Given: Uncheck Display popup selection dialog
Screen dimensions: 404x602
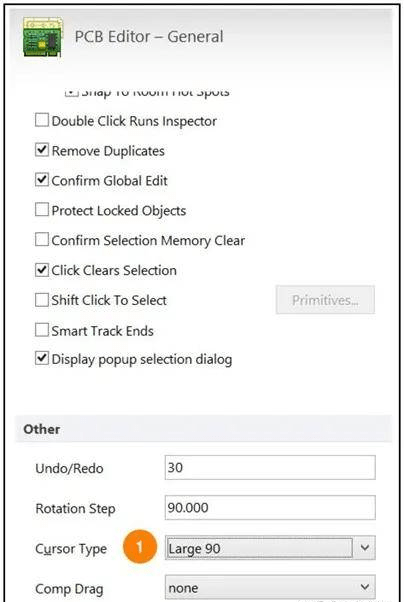Looking at the screenshot, I should [x=41, y=359].
